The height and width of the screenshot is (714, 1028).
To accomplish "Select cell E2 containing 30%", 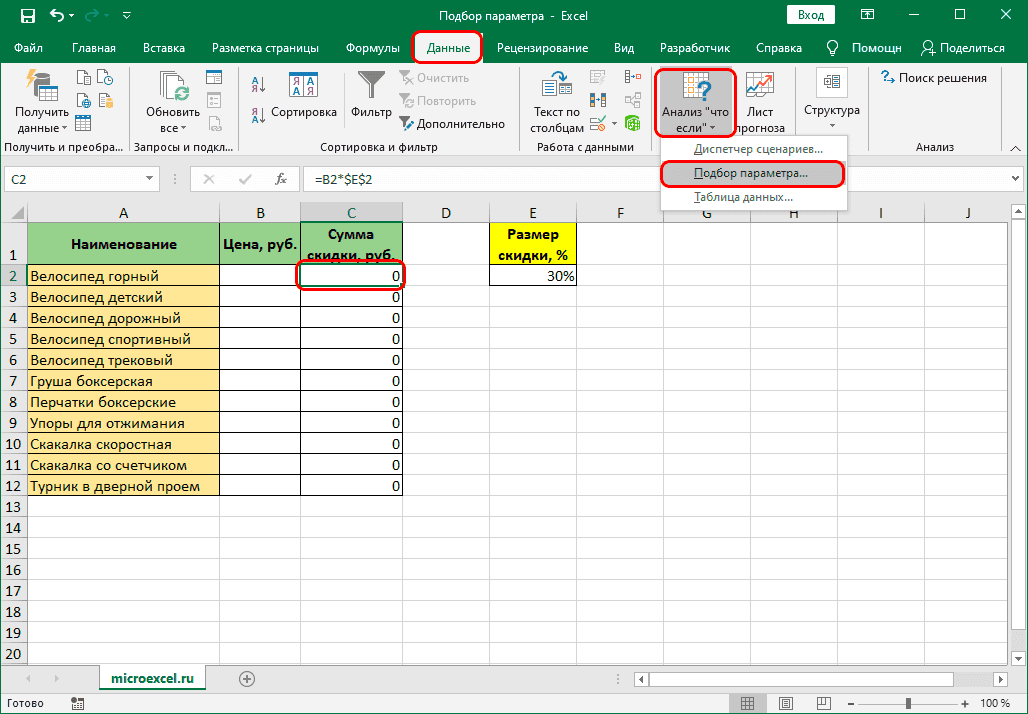I will click(533, 276).
